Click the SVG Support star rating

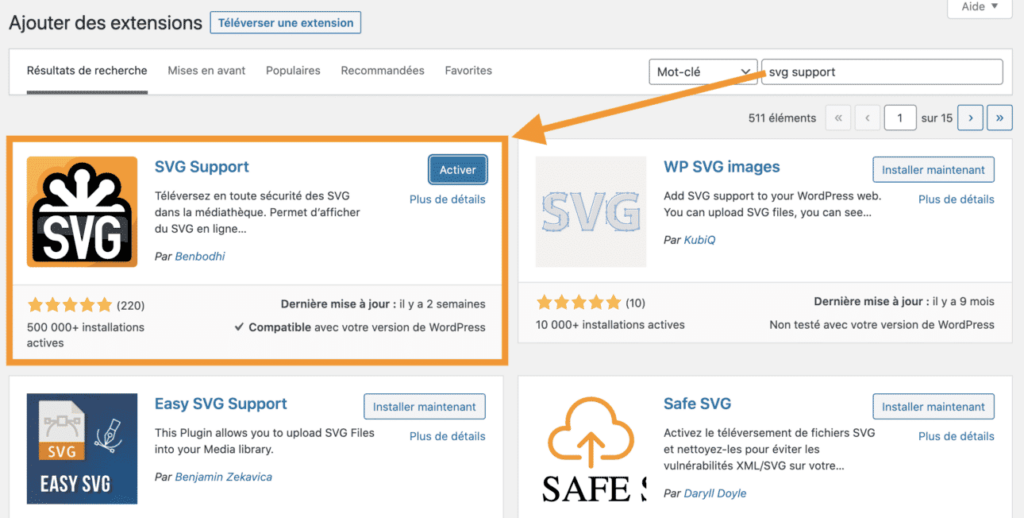pos(70,305)
